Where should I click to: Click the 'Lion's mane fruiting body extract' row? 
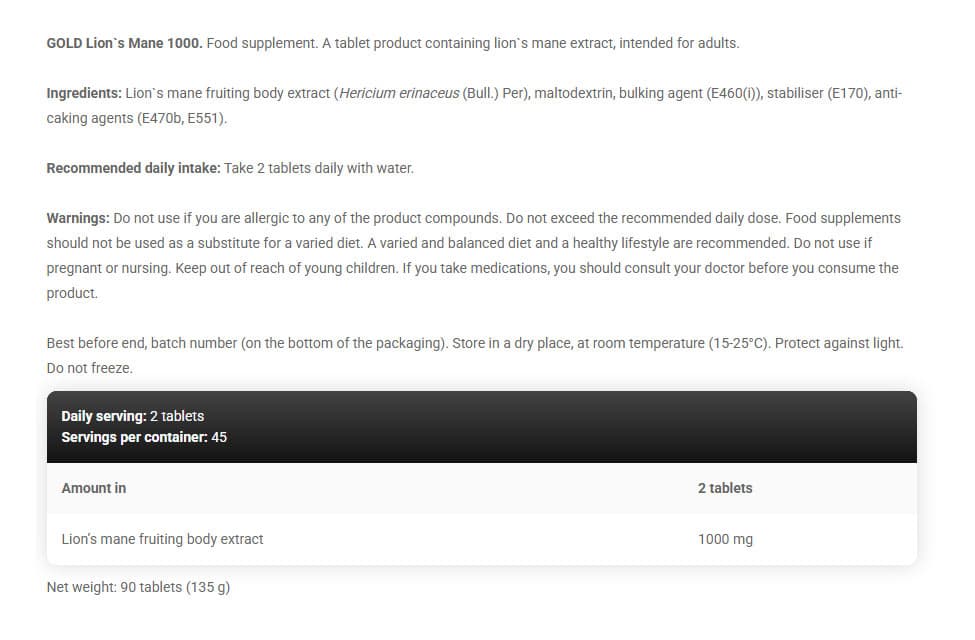482,539
